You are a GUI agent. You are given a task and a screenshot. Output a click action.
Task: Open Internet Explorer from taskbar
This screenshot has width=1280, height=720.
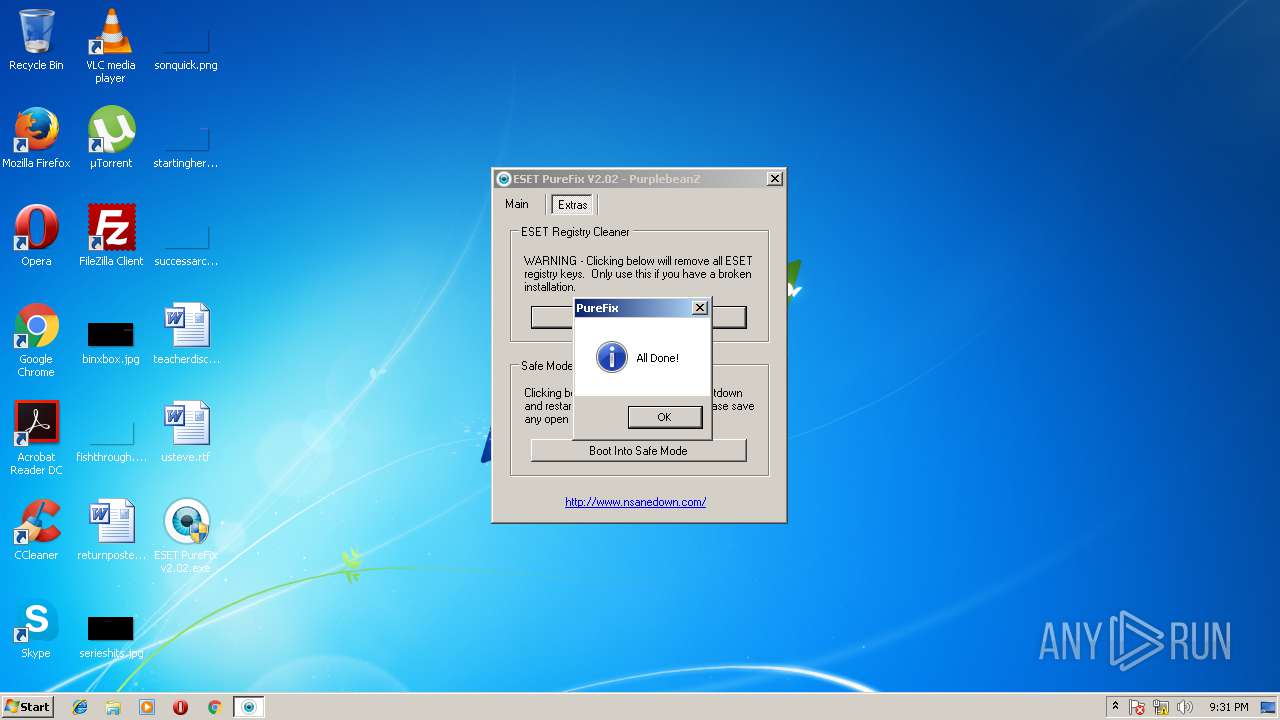pos(80,707)
